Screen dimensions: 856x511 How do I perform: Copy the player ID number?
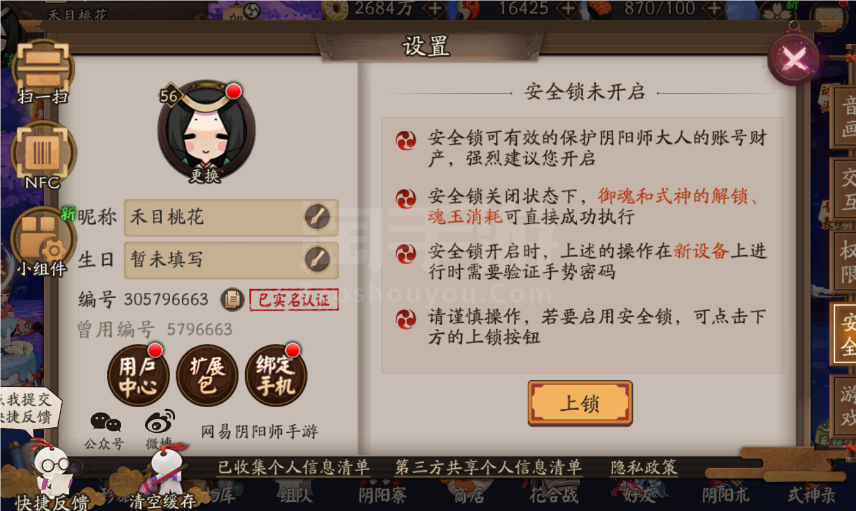pyautogui.click(x=232, y=300)
